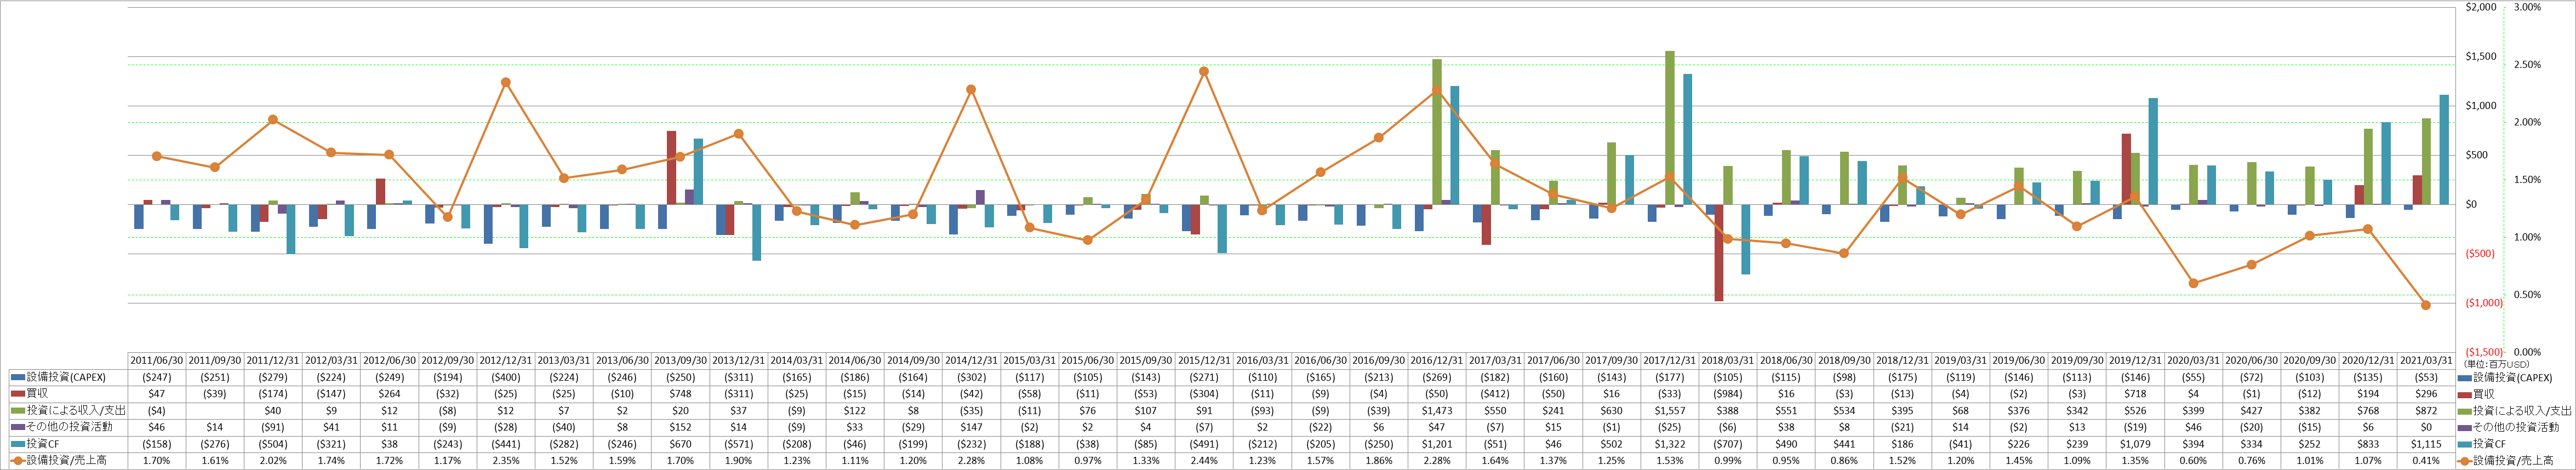Click CAPEX cell ($400) under 2012/12/31
This screenshot has width=2576, height=470.
pos(506,378)
